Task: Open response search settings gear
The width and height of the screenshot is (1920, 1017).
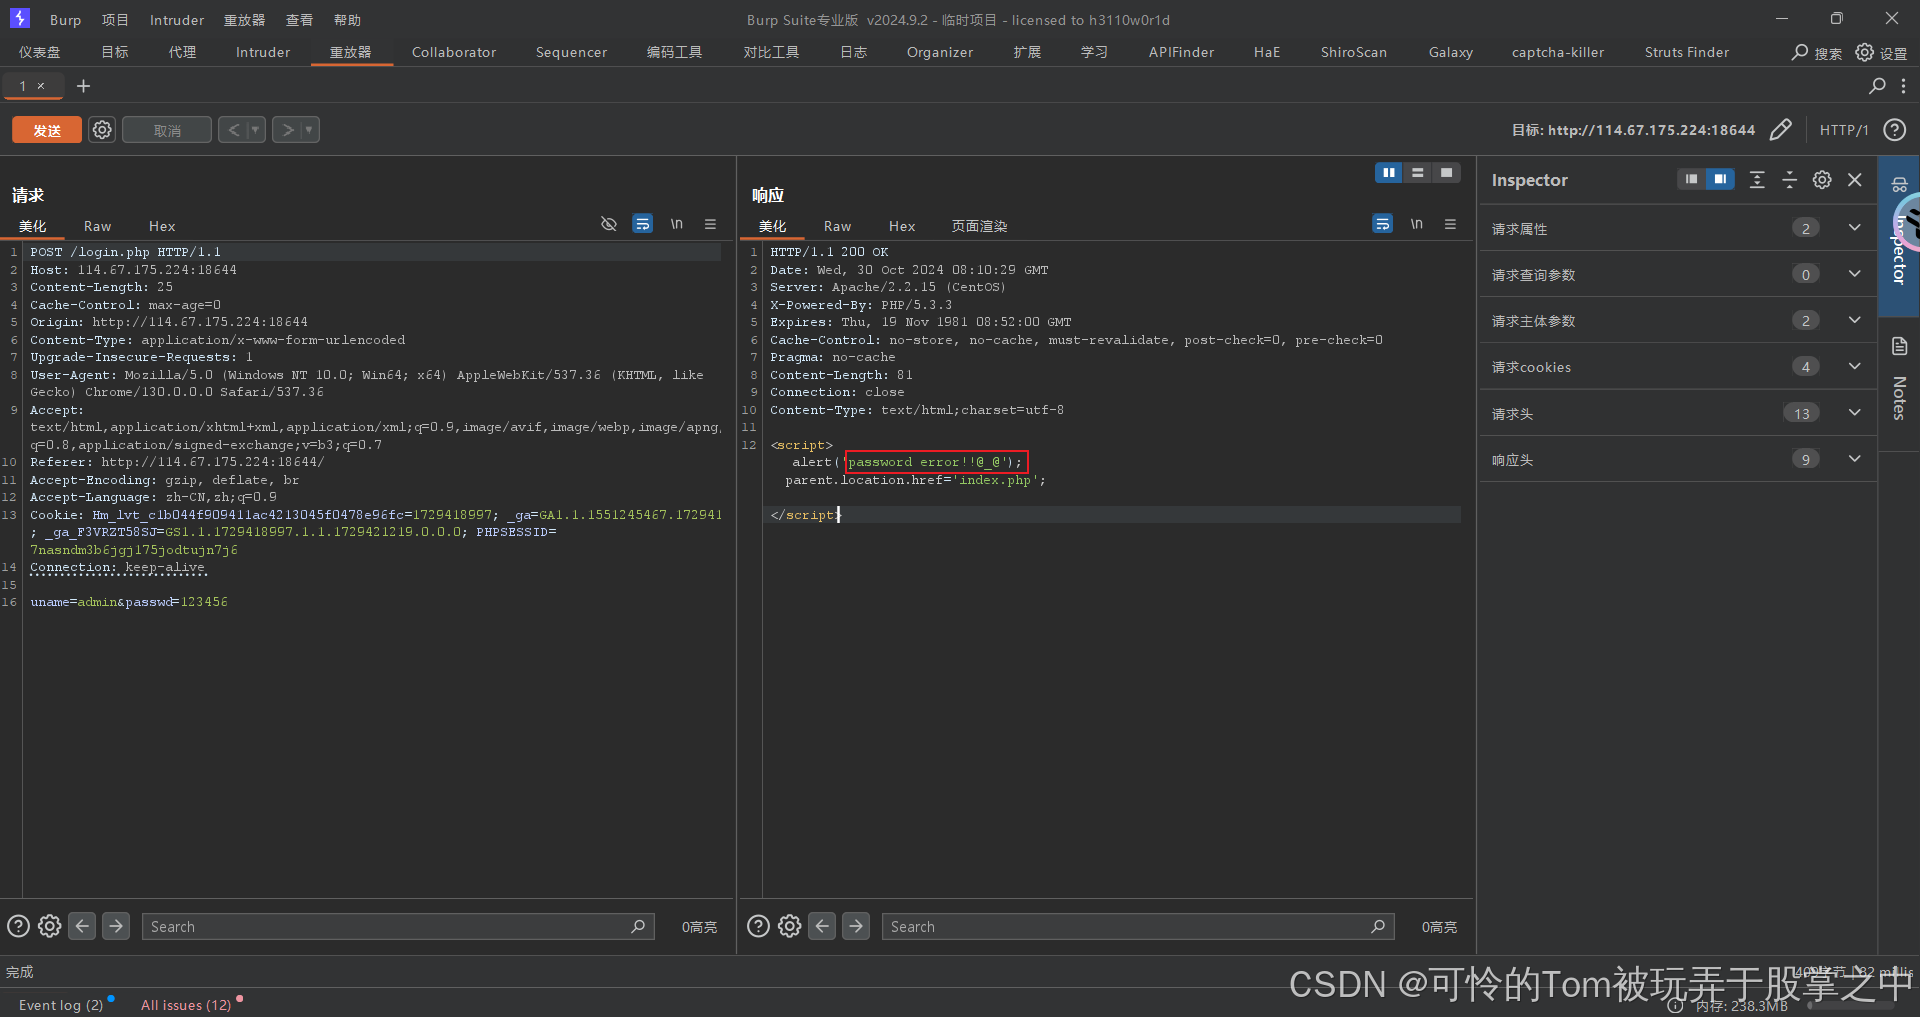Action: [790, 926]
